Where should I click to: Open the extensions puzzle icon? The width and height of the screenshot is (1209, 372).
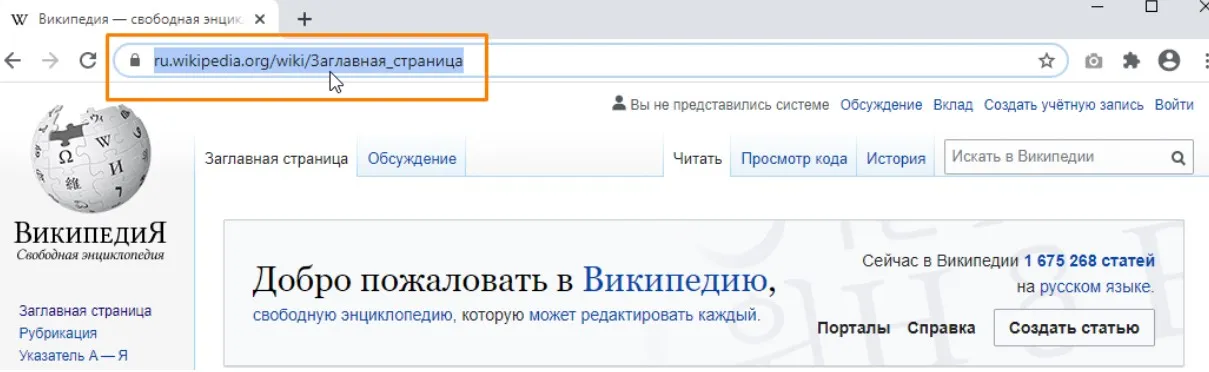1131,61
